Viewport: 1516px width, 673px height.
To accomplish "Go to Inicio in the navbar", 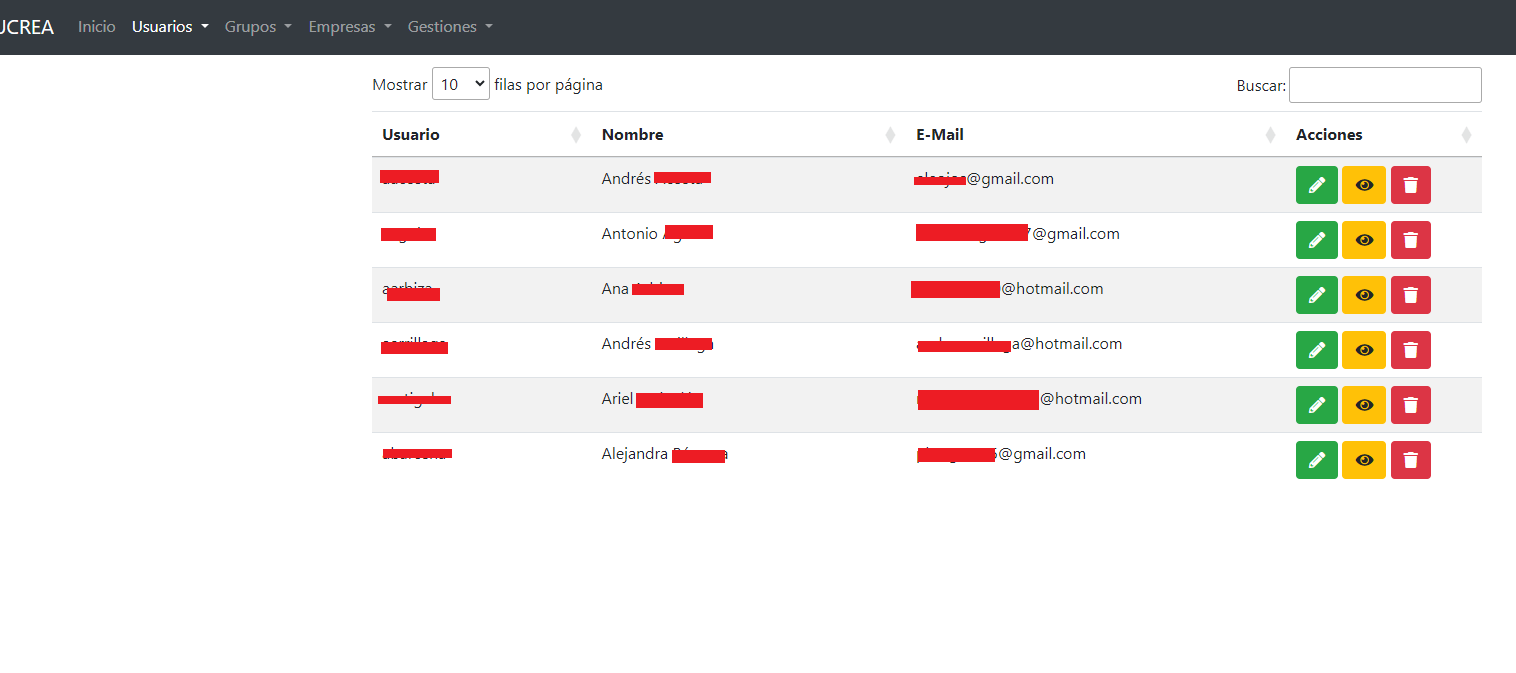I will point(97,27).
